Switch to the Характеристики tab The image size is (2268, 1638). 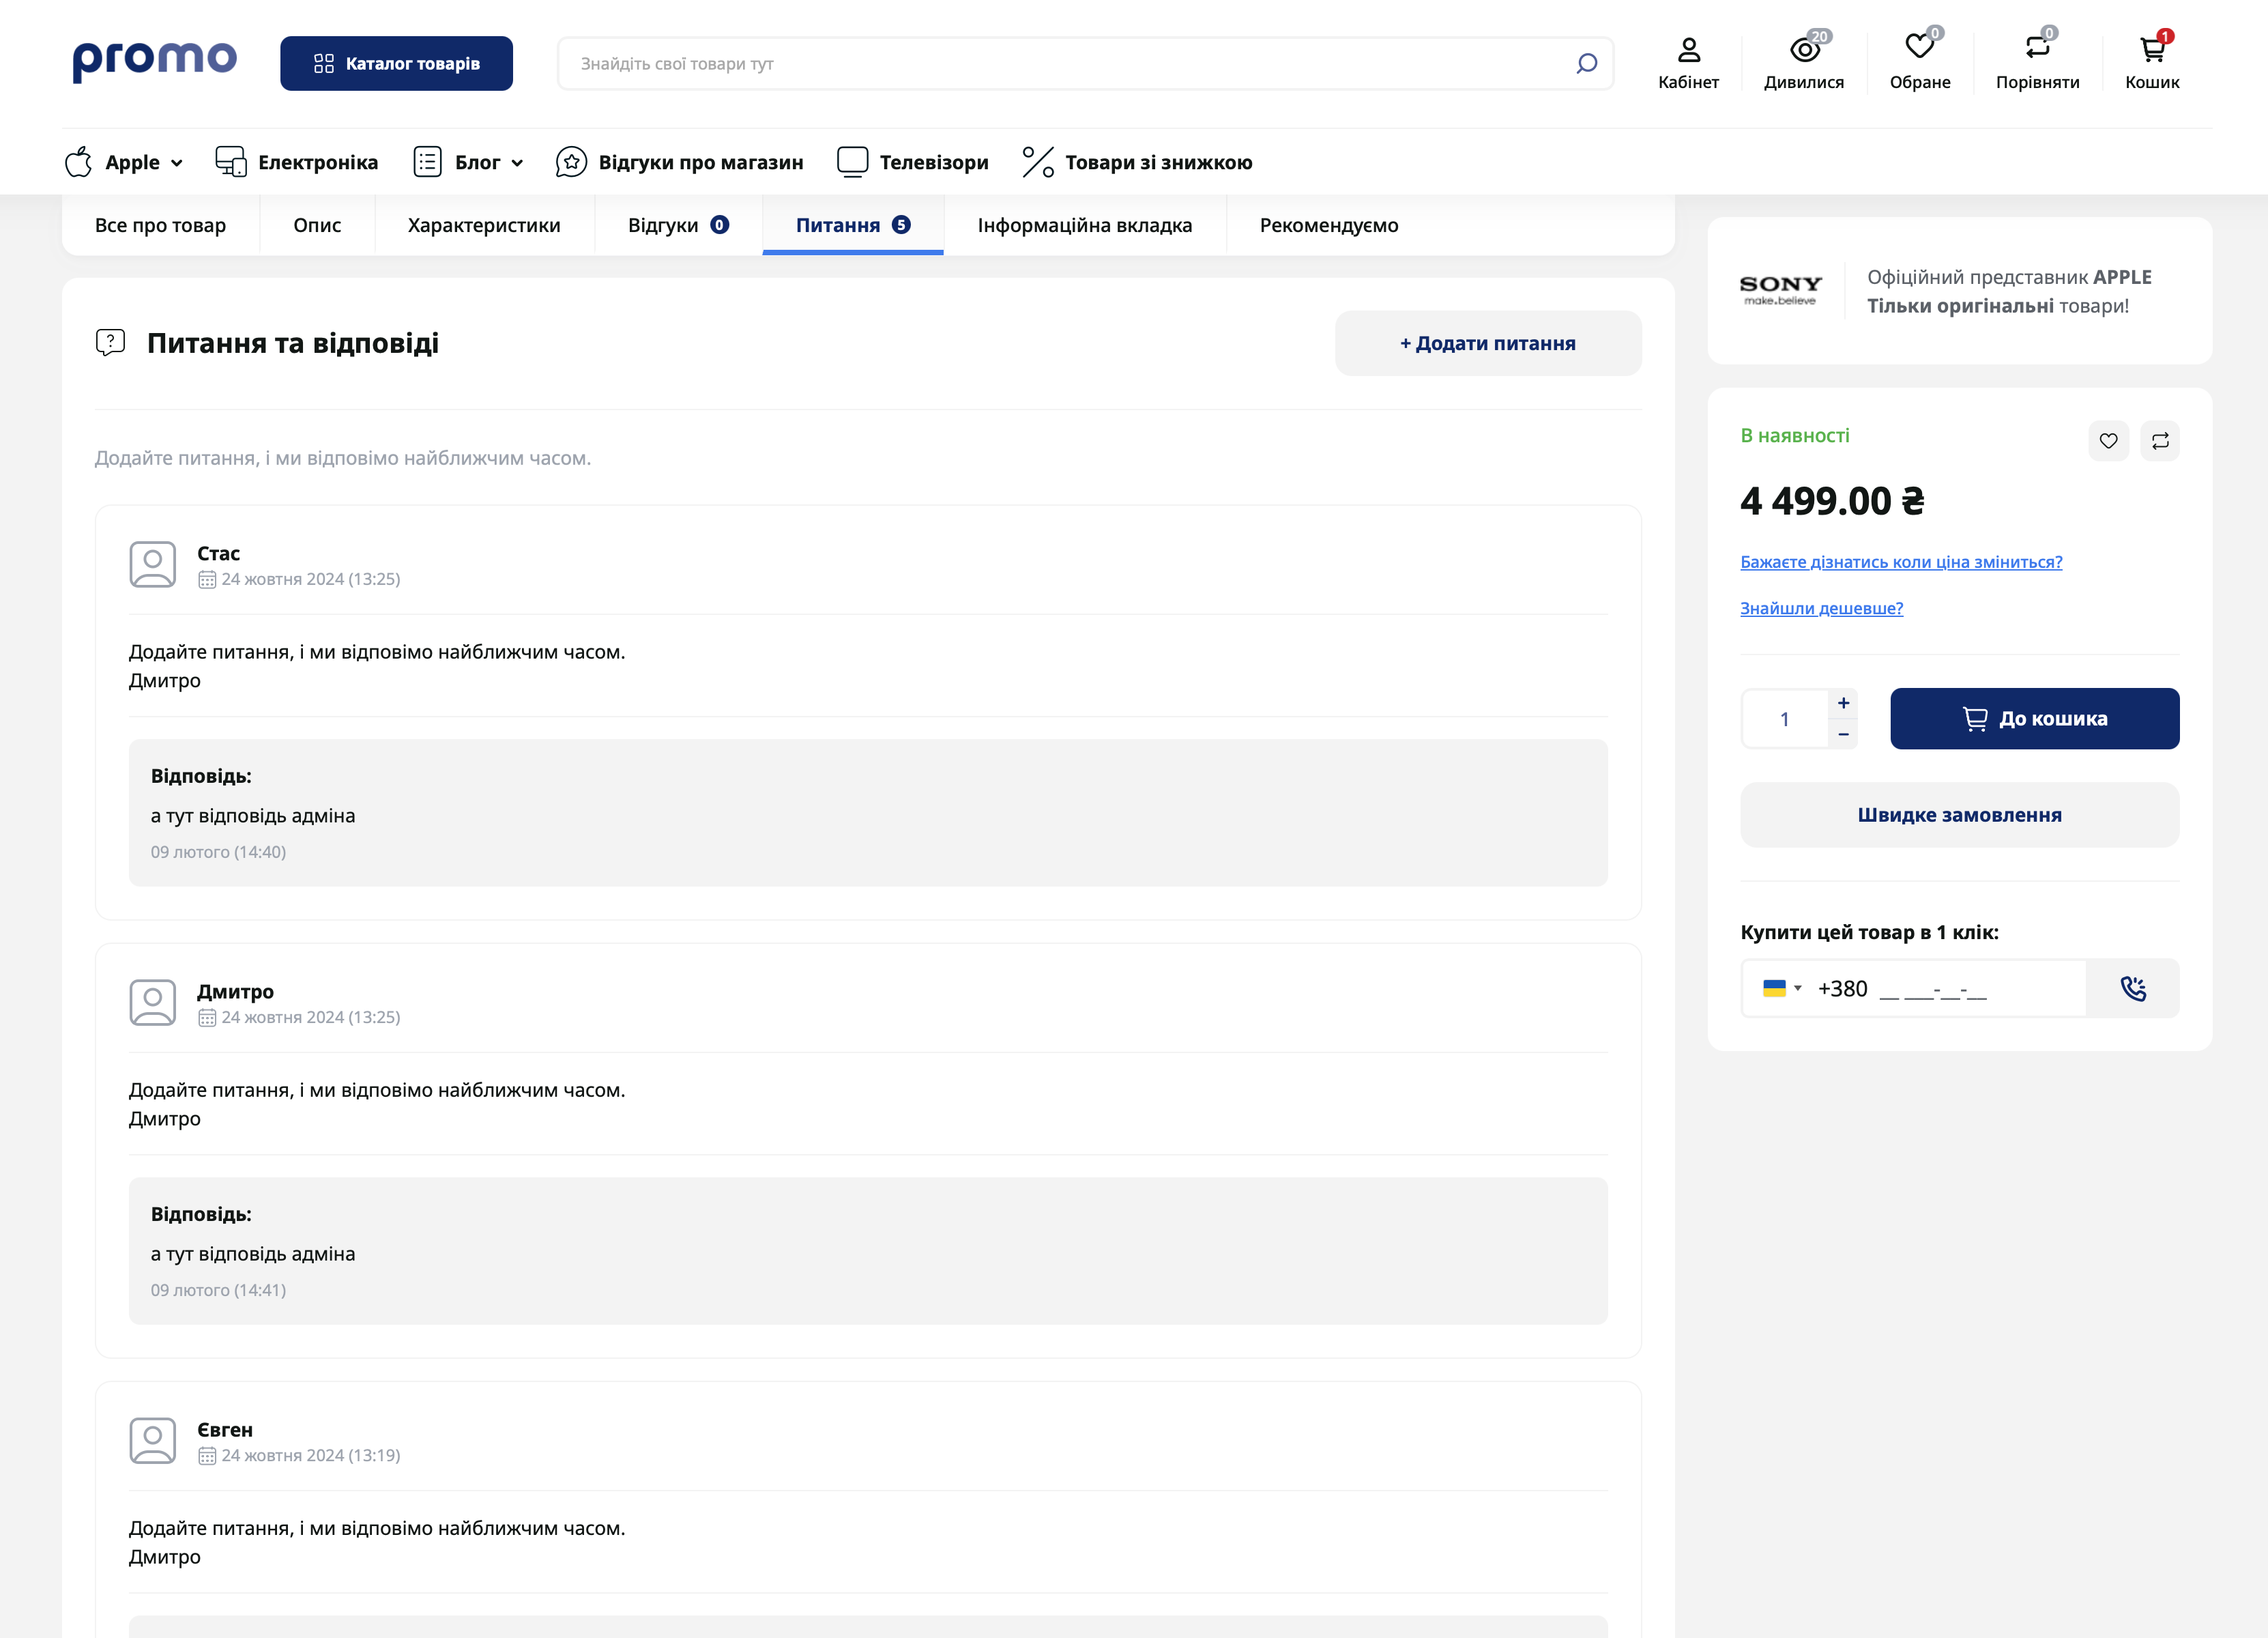tap(484, 225)
